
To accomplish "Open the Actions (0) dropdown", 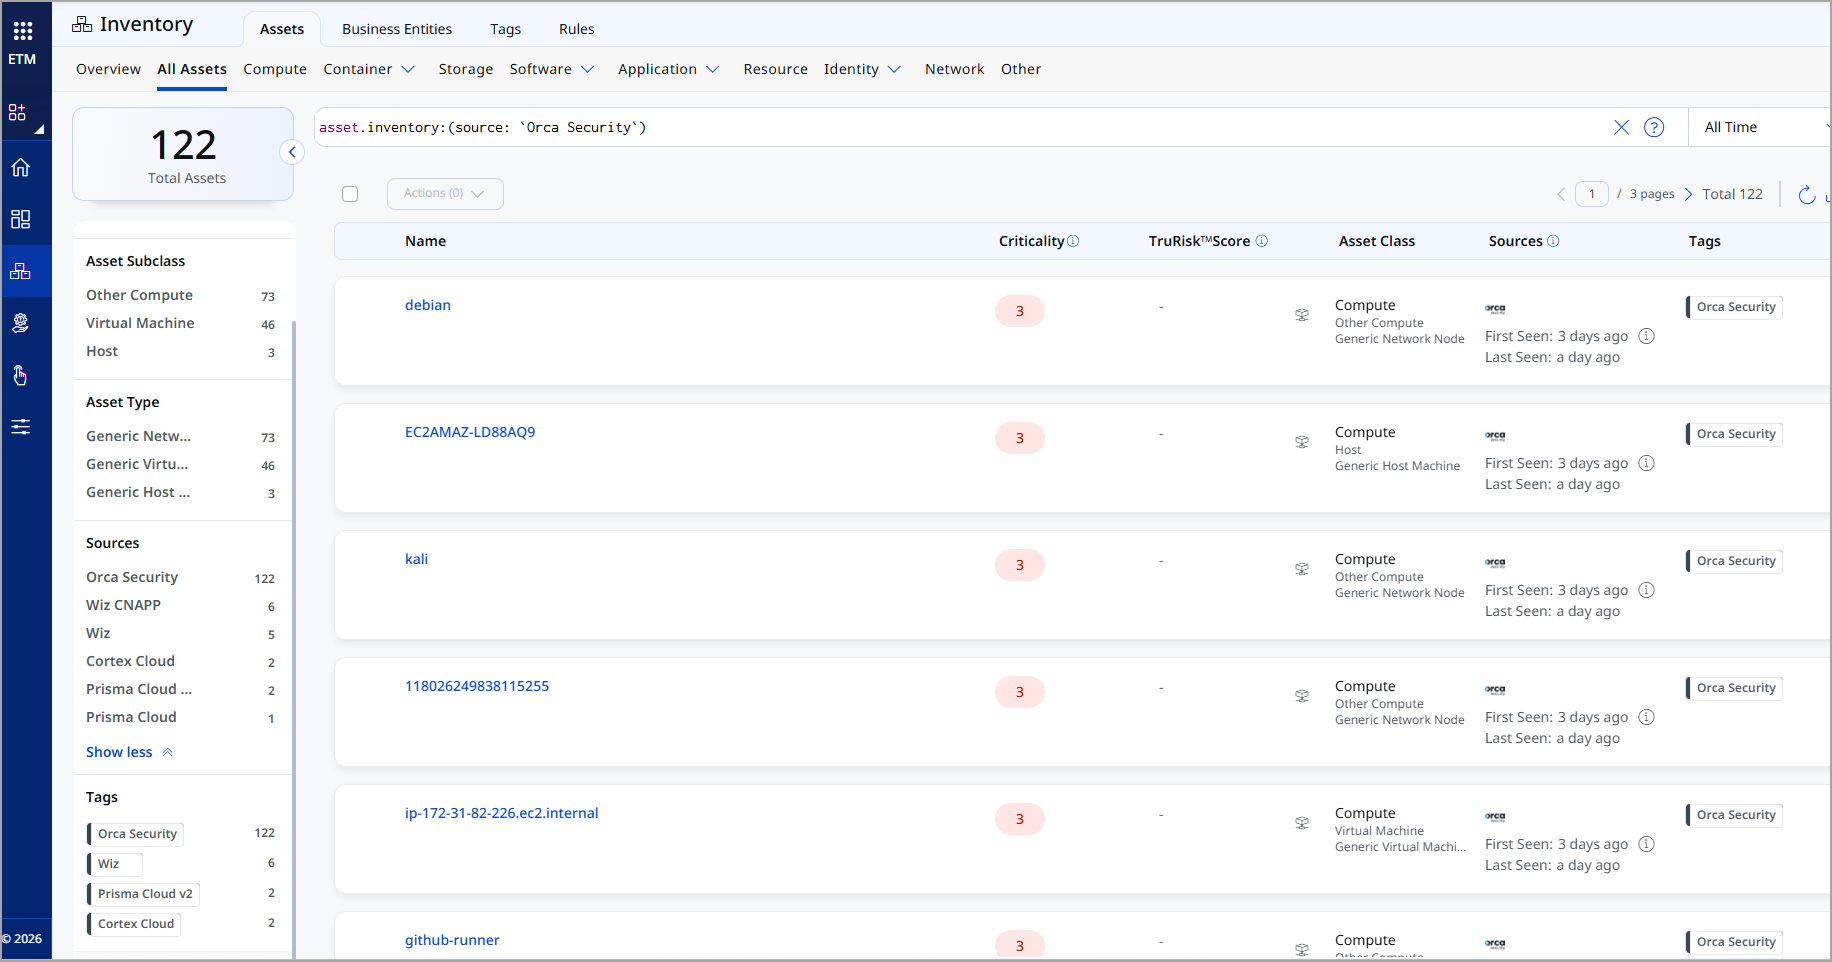I will pos(444,194).
